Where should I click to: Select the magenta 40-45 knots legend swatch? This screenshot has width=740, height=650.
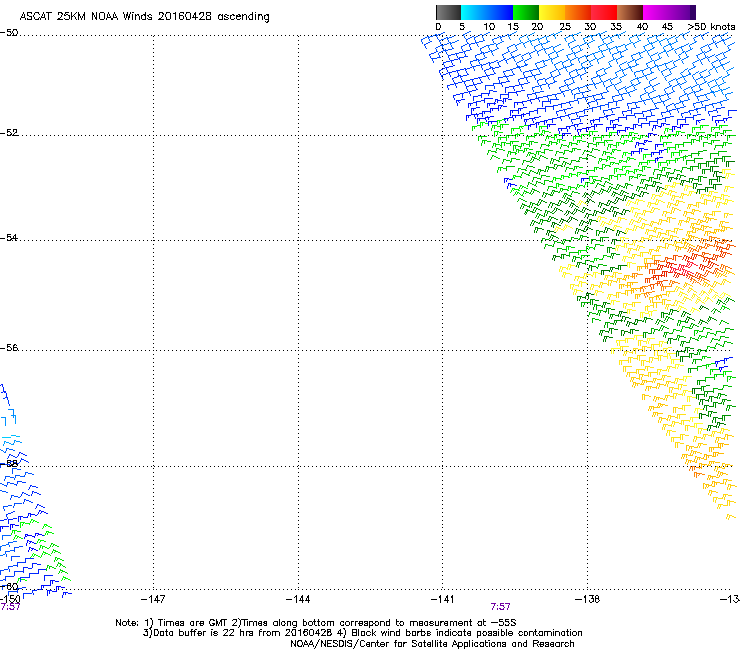pyautogui.click(x=656, y=12)
